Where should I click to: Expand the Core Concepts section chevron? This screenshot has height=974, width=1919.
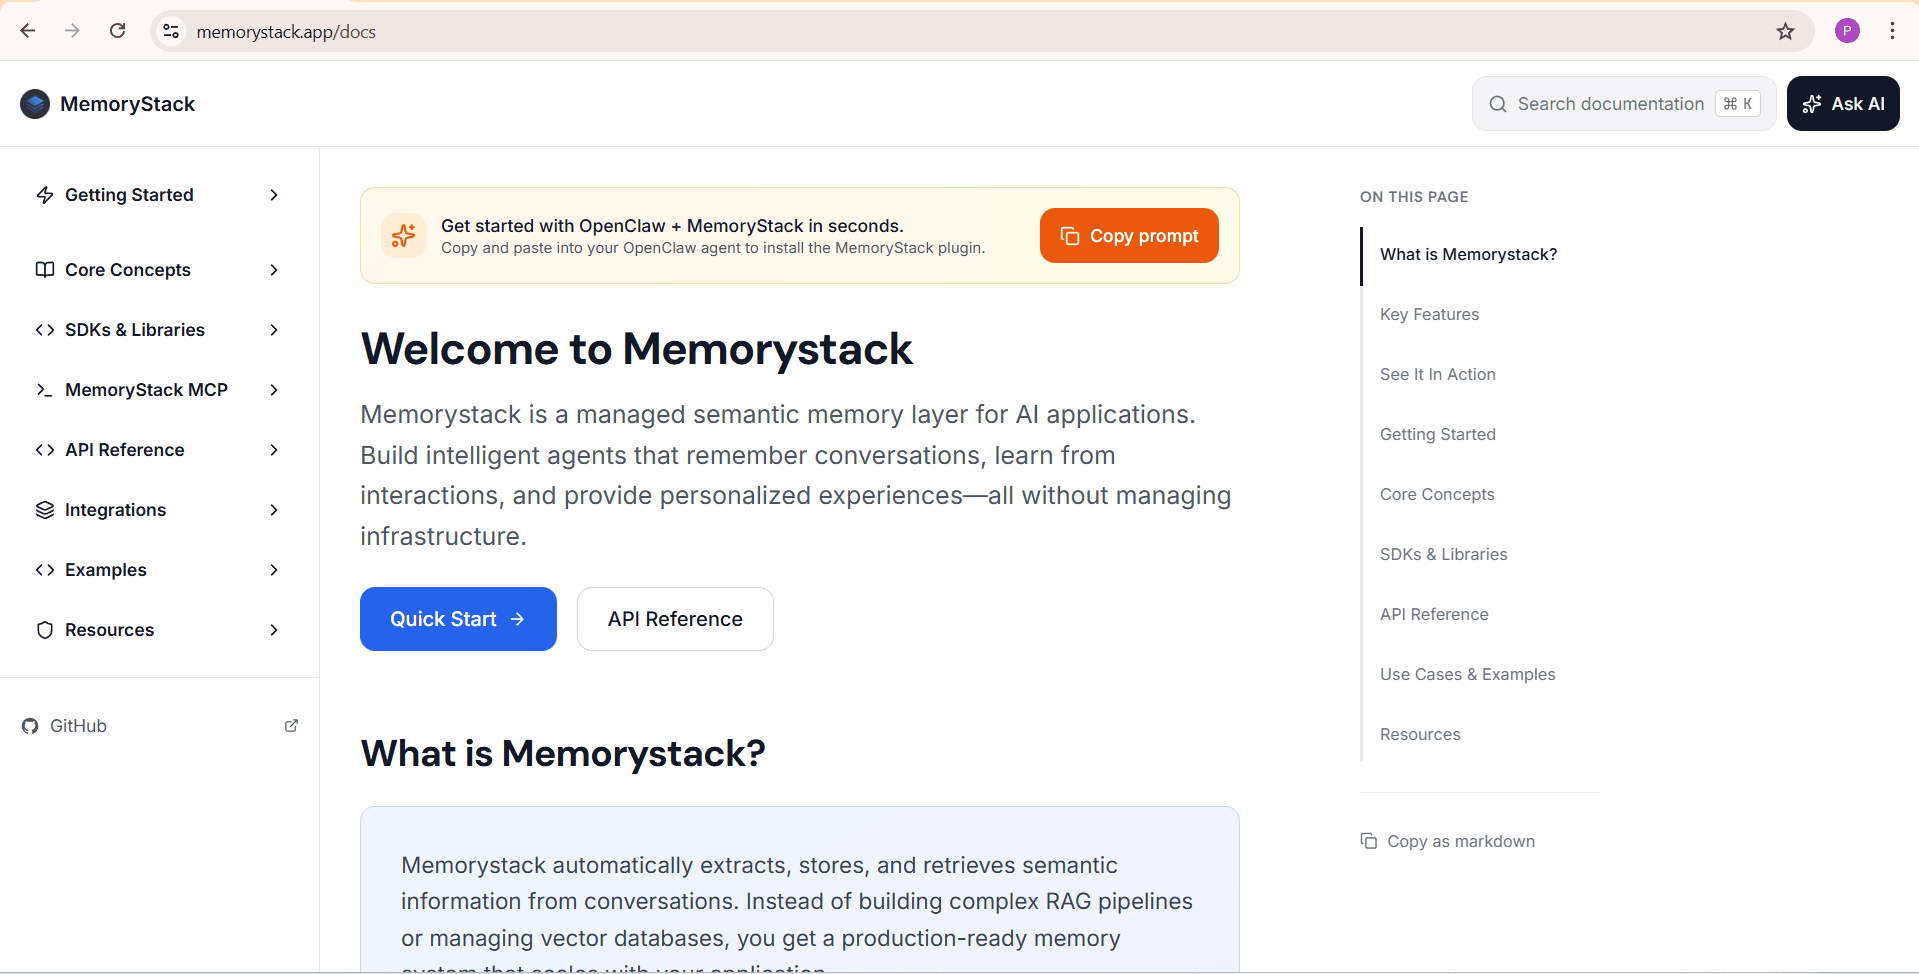[x=274, y=270]
